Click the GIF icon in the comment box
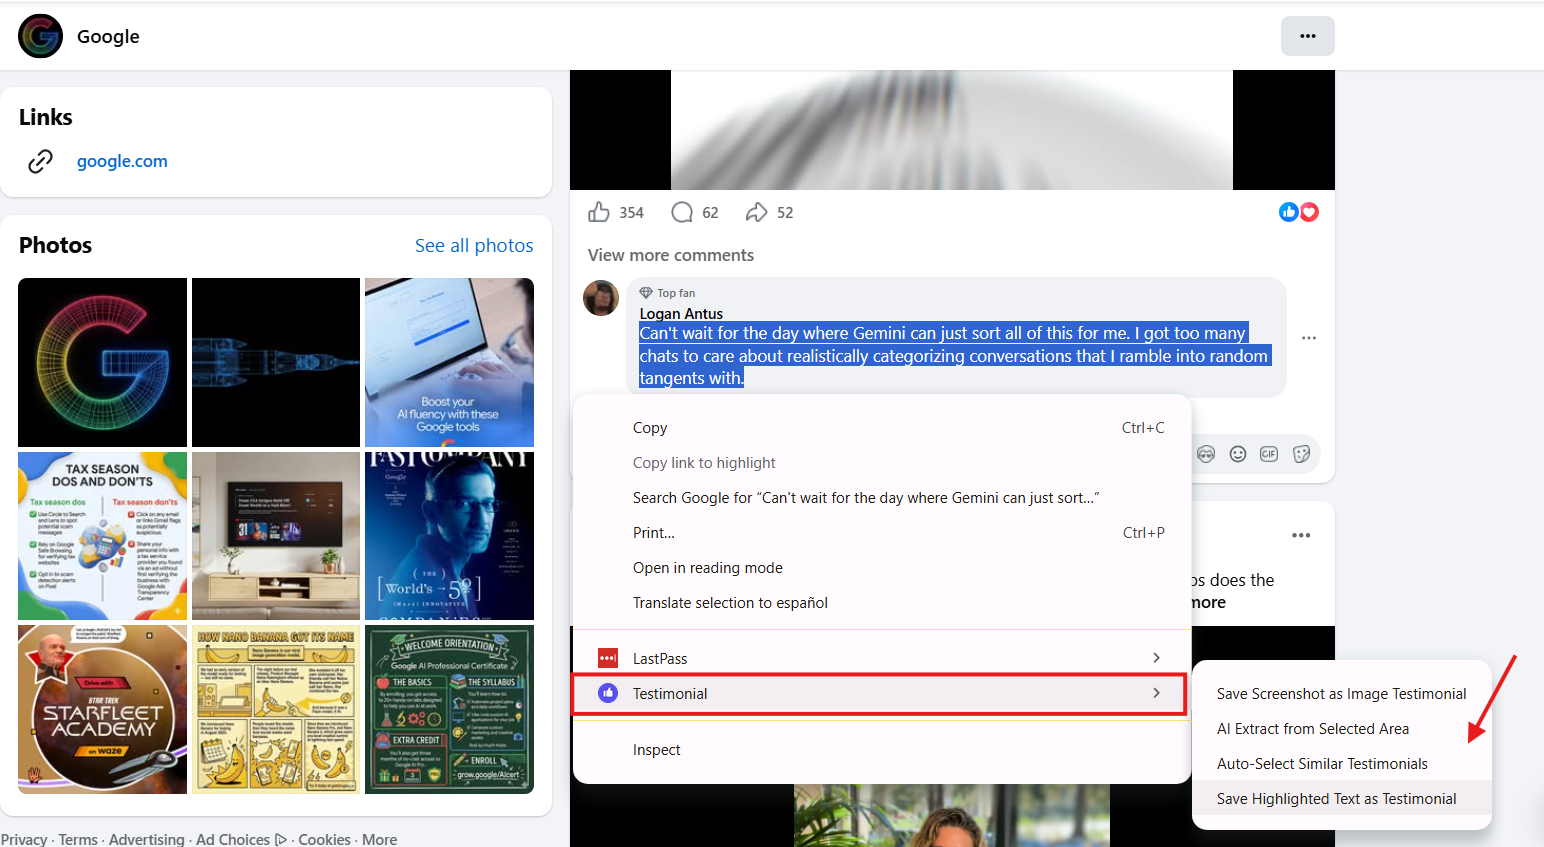 point(1269,454)
